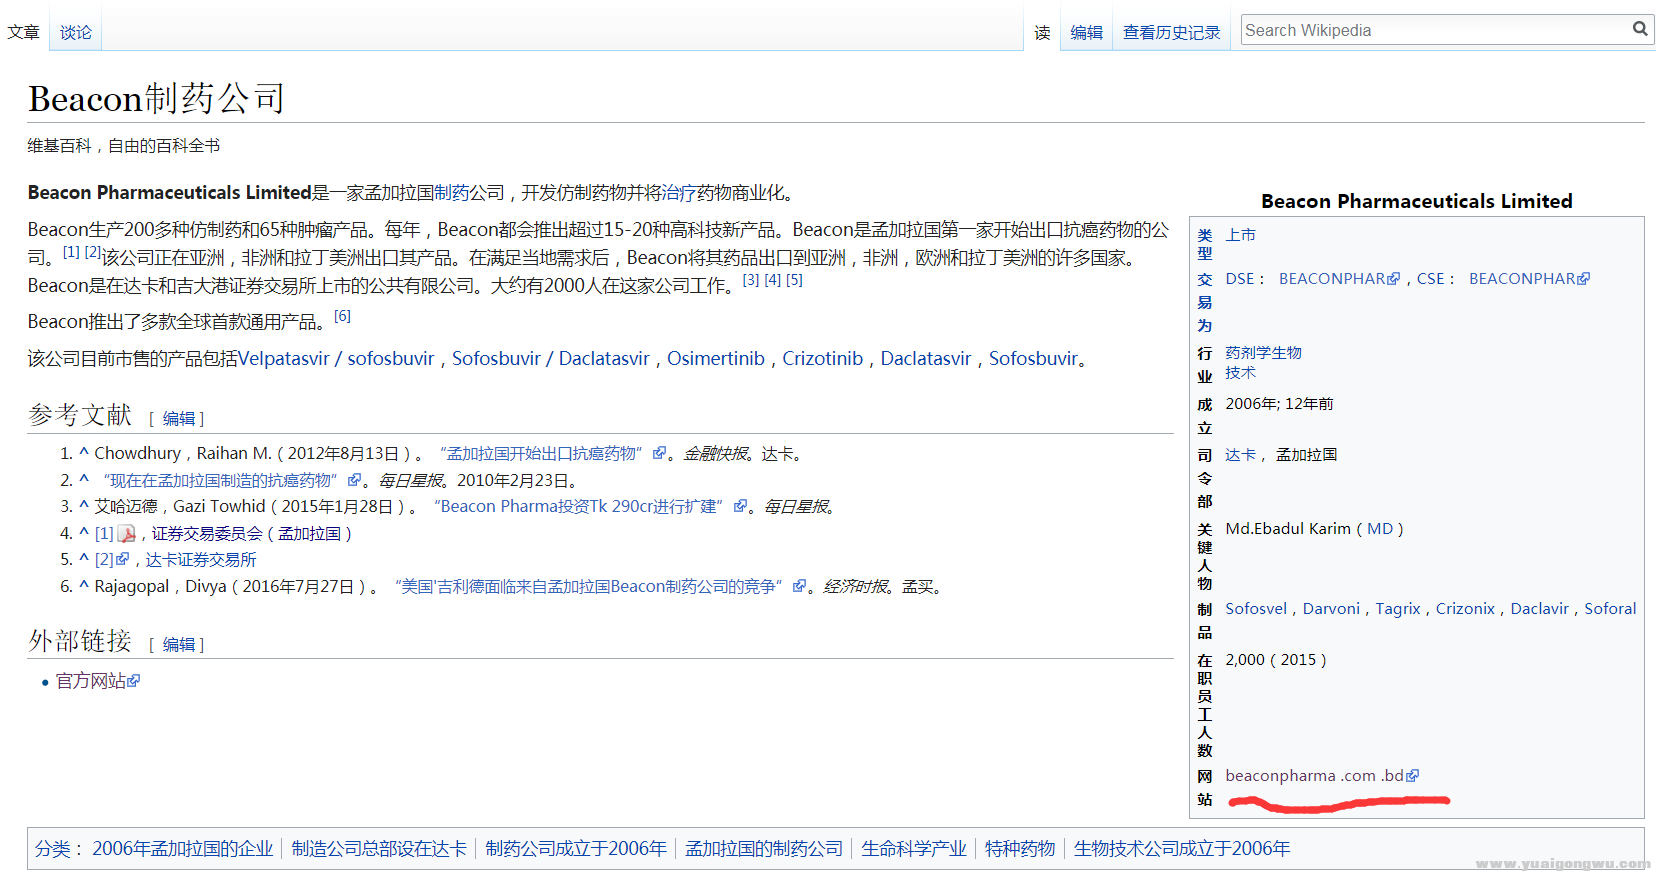The image size is (1656, 876).
Task: Open the Sofosbuvir / Daclatasvir link
Action: (551, 358)
